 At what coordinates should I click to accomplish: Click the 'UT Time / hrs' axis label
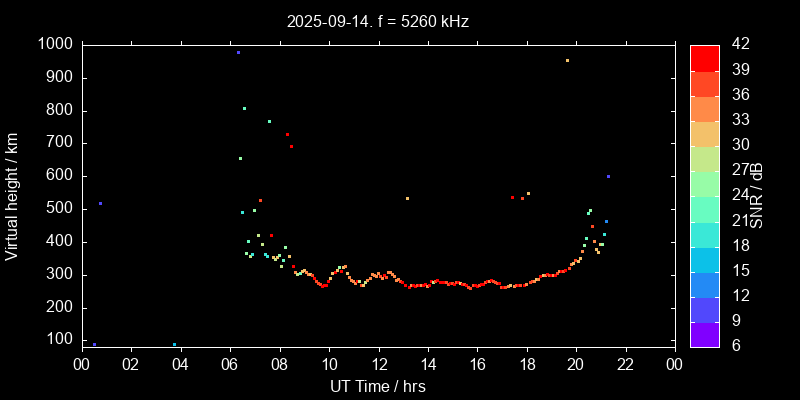[377, 385]
